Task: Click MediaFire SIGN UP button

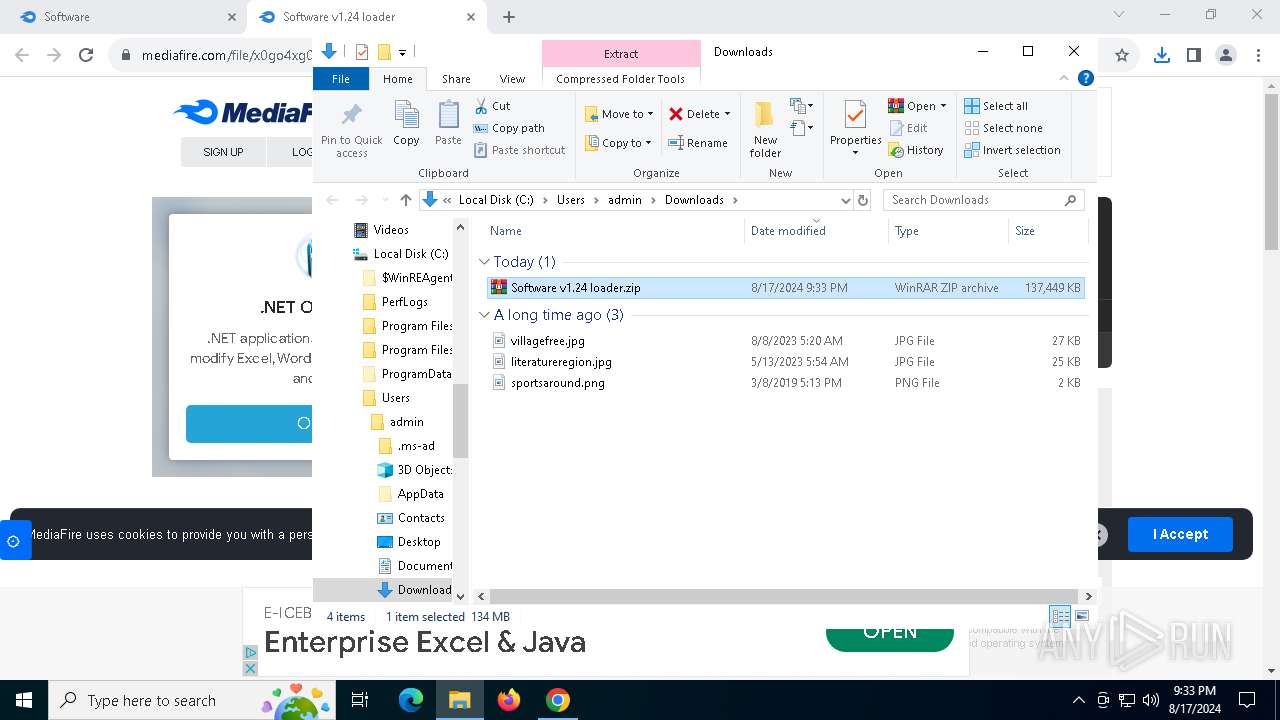Action: (x=223, y=152)
